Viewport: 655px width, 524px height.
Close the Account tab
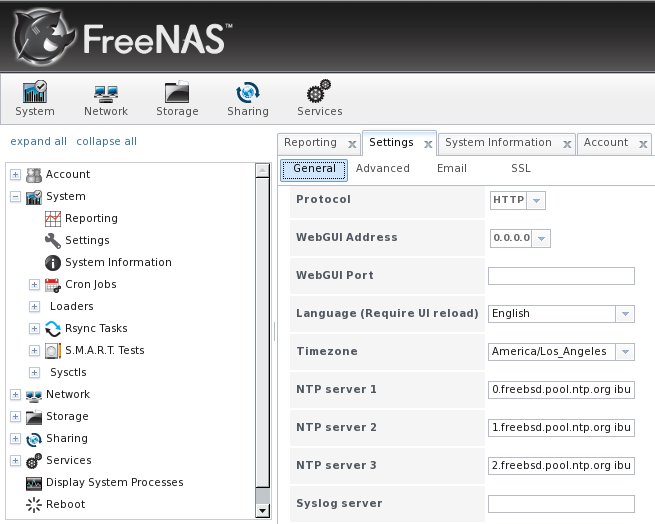(643, 144)
